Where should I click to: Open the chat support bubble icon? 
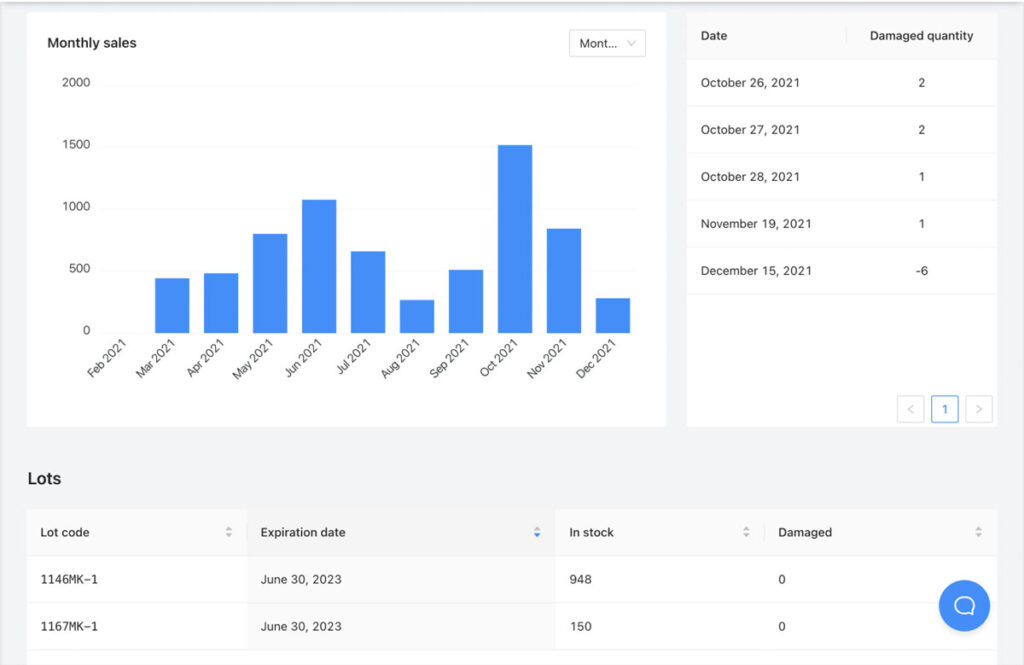click(964, 606)
